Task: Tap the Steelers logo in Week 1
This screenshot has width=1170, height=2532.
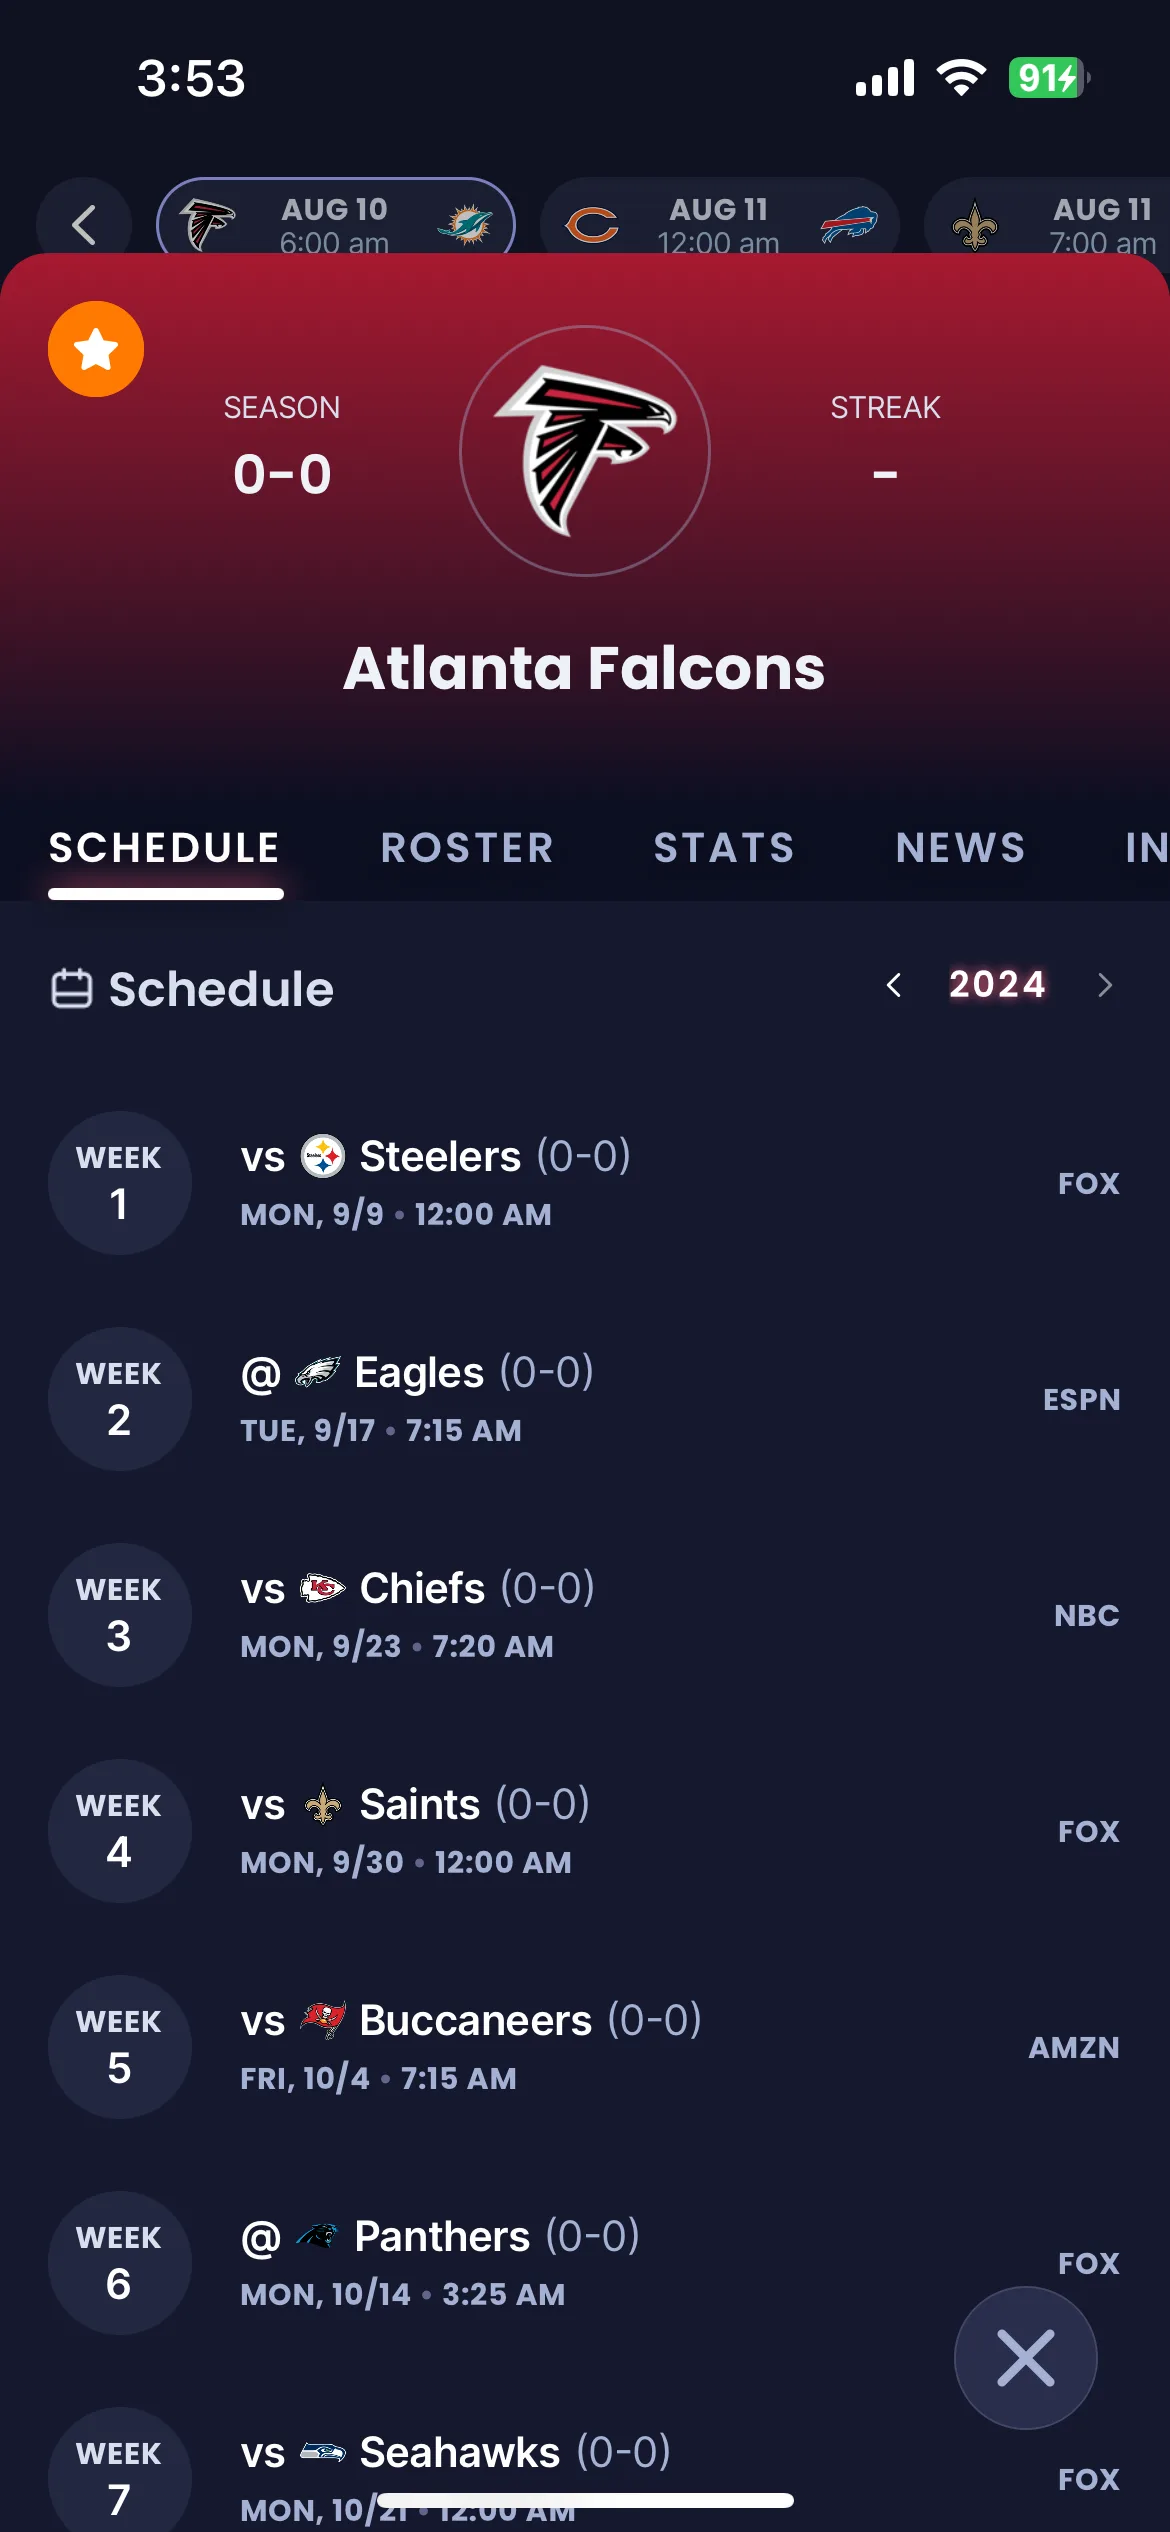Action: pos(323,1156)
